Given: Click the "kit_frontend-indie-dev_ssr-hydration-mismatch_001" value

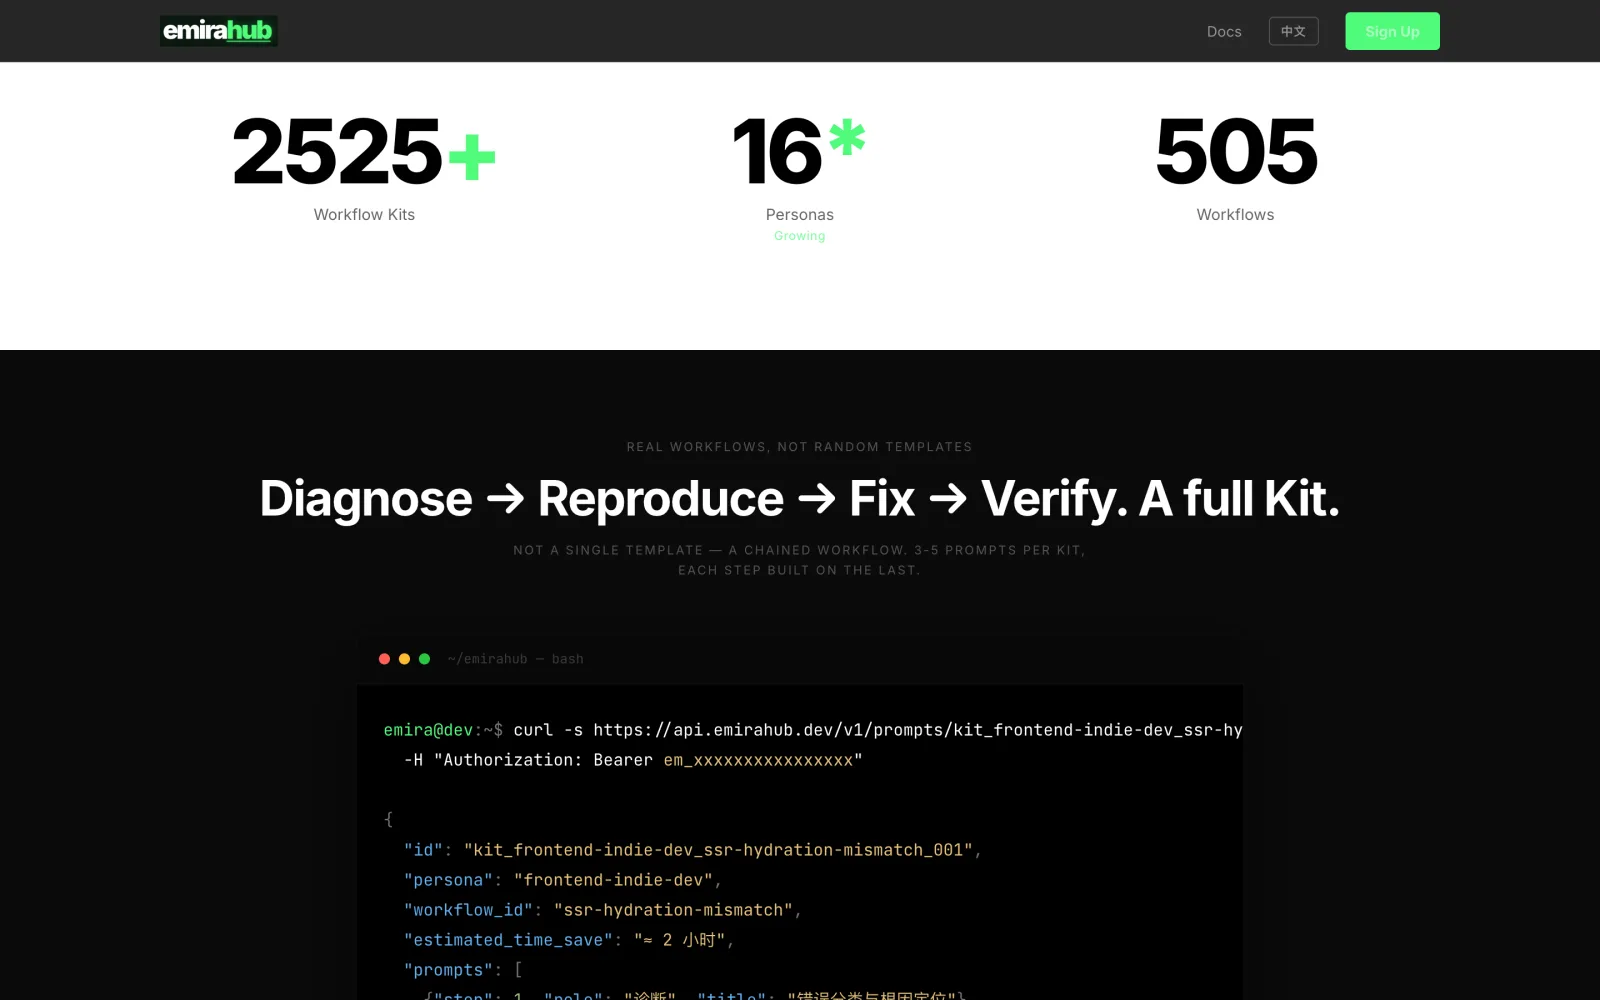Looking at the screenshot, I should [x=718, y=850].
